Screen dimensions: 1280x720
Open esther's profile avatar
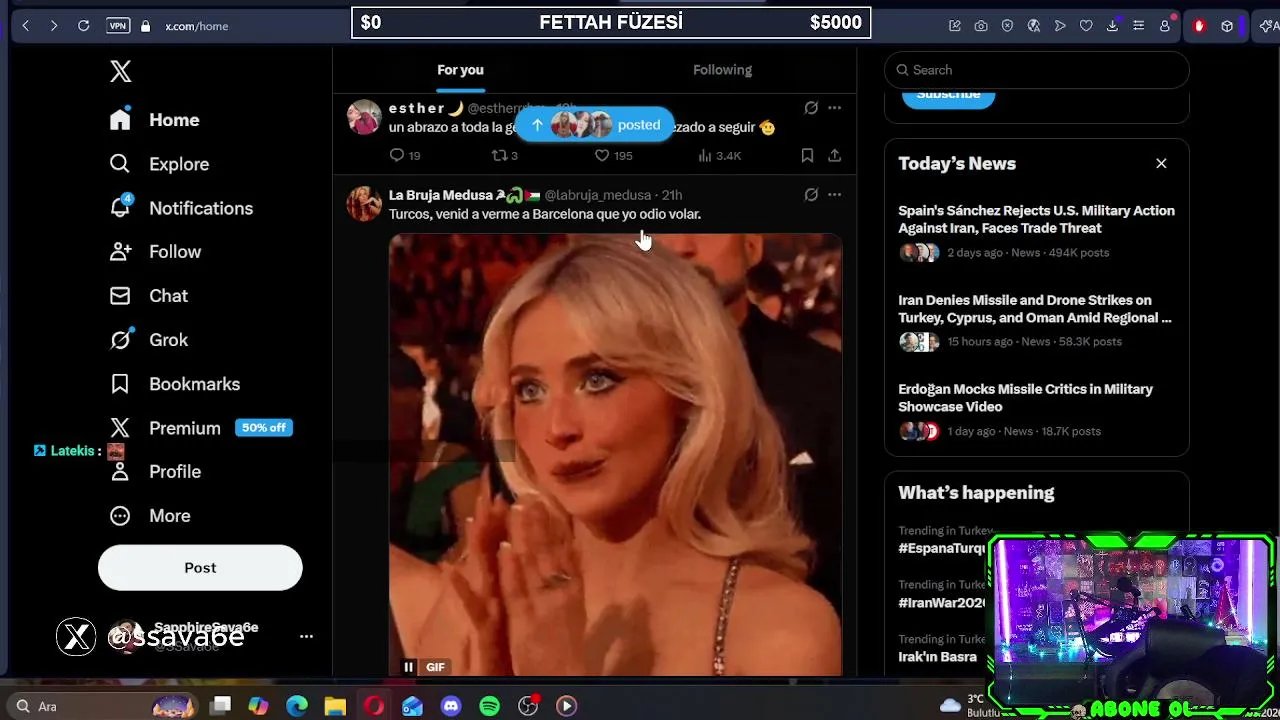point(364,117)
